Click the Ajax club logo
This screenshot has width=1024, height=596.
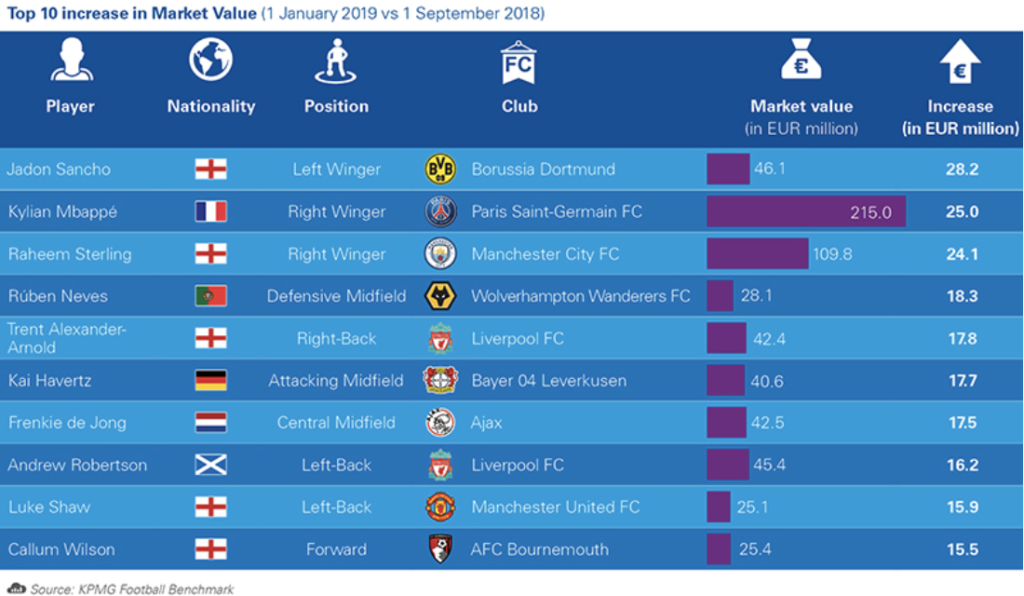click(x=440, y=422)
